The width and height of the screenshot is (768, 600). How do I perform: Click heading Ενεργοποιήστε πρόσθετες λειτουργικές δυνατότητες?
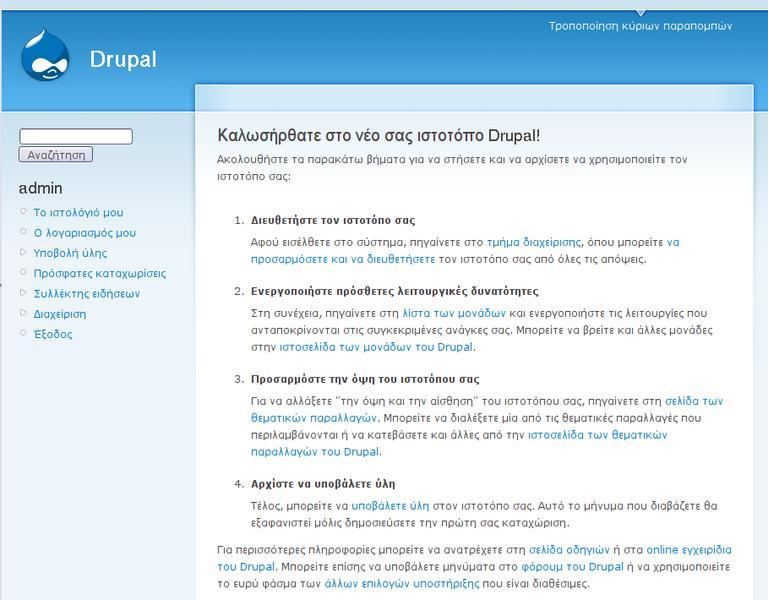395,291
